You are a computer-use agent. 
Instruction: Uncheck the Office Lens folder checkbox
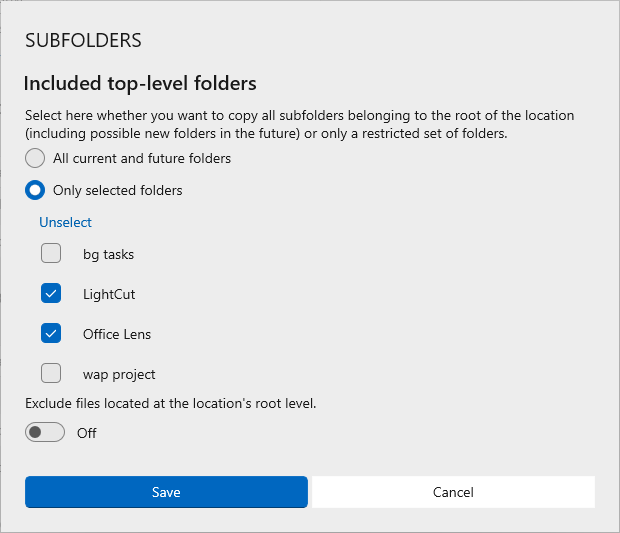pyautogui.click(x=51, y=334)
